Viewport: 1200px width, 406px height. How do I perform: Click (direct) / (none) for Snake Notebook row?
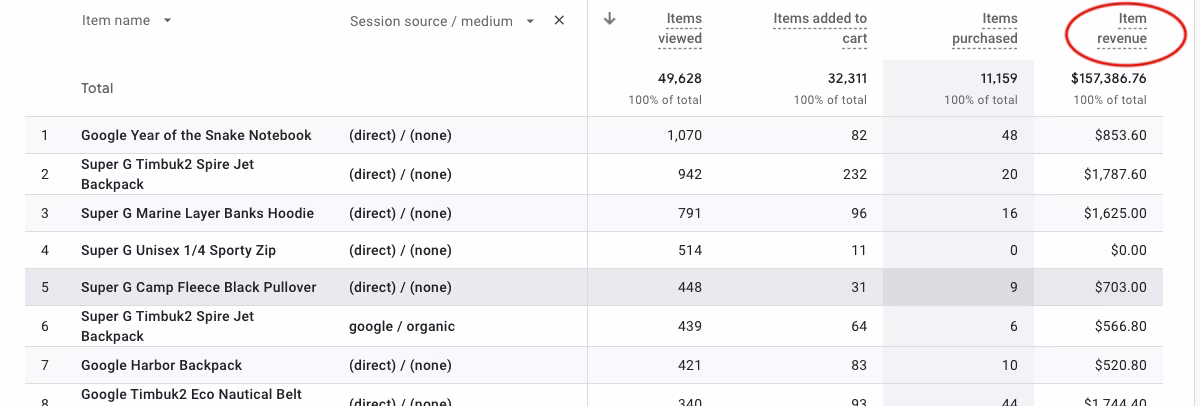pyautogui.click(x=400, y=135)
